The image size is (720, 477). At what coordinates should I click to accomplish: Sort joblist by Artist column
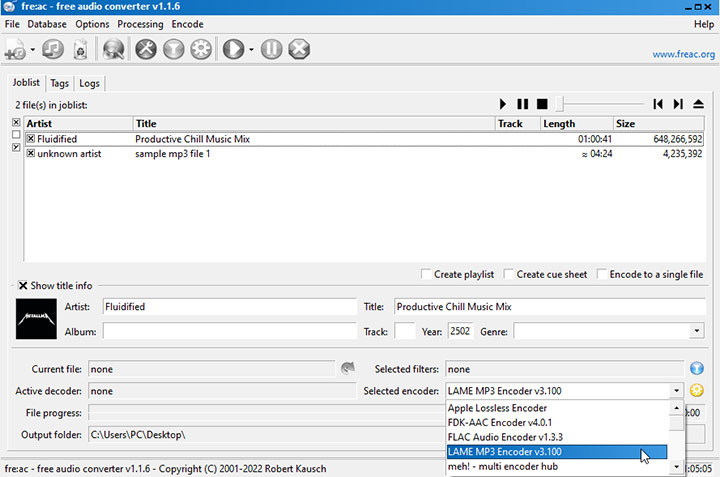click(79, 123)
